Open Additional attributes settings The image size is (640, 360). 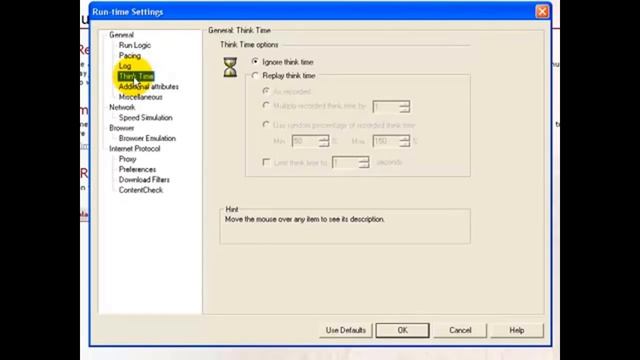pos(149,87)
